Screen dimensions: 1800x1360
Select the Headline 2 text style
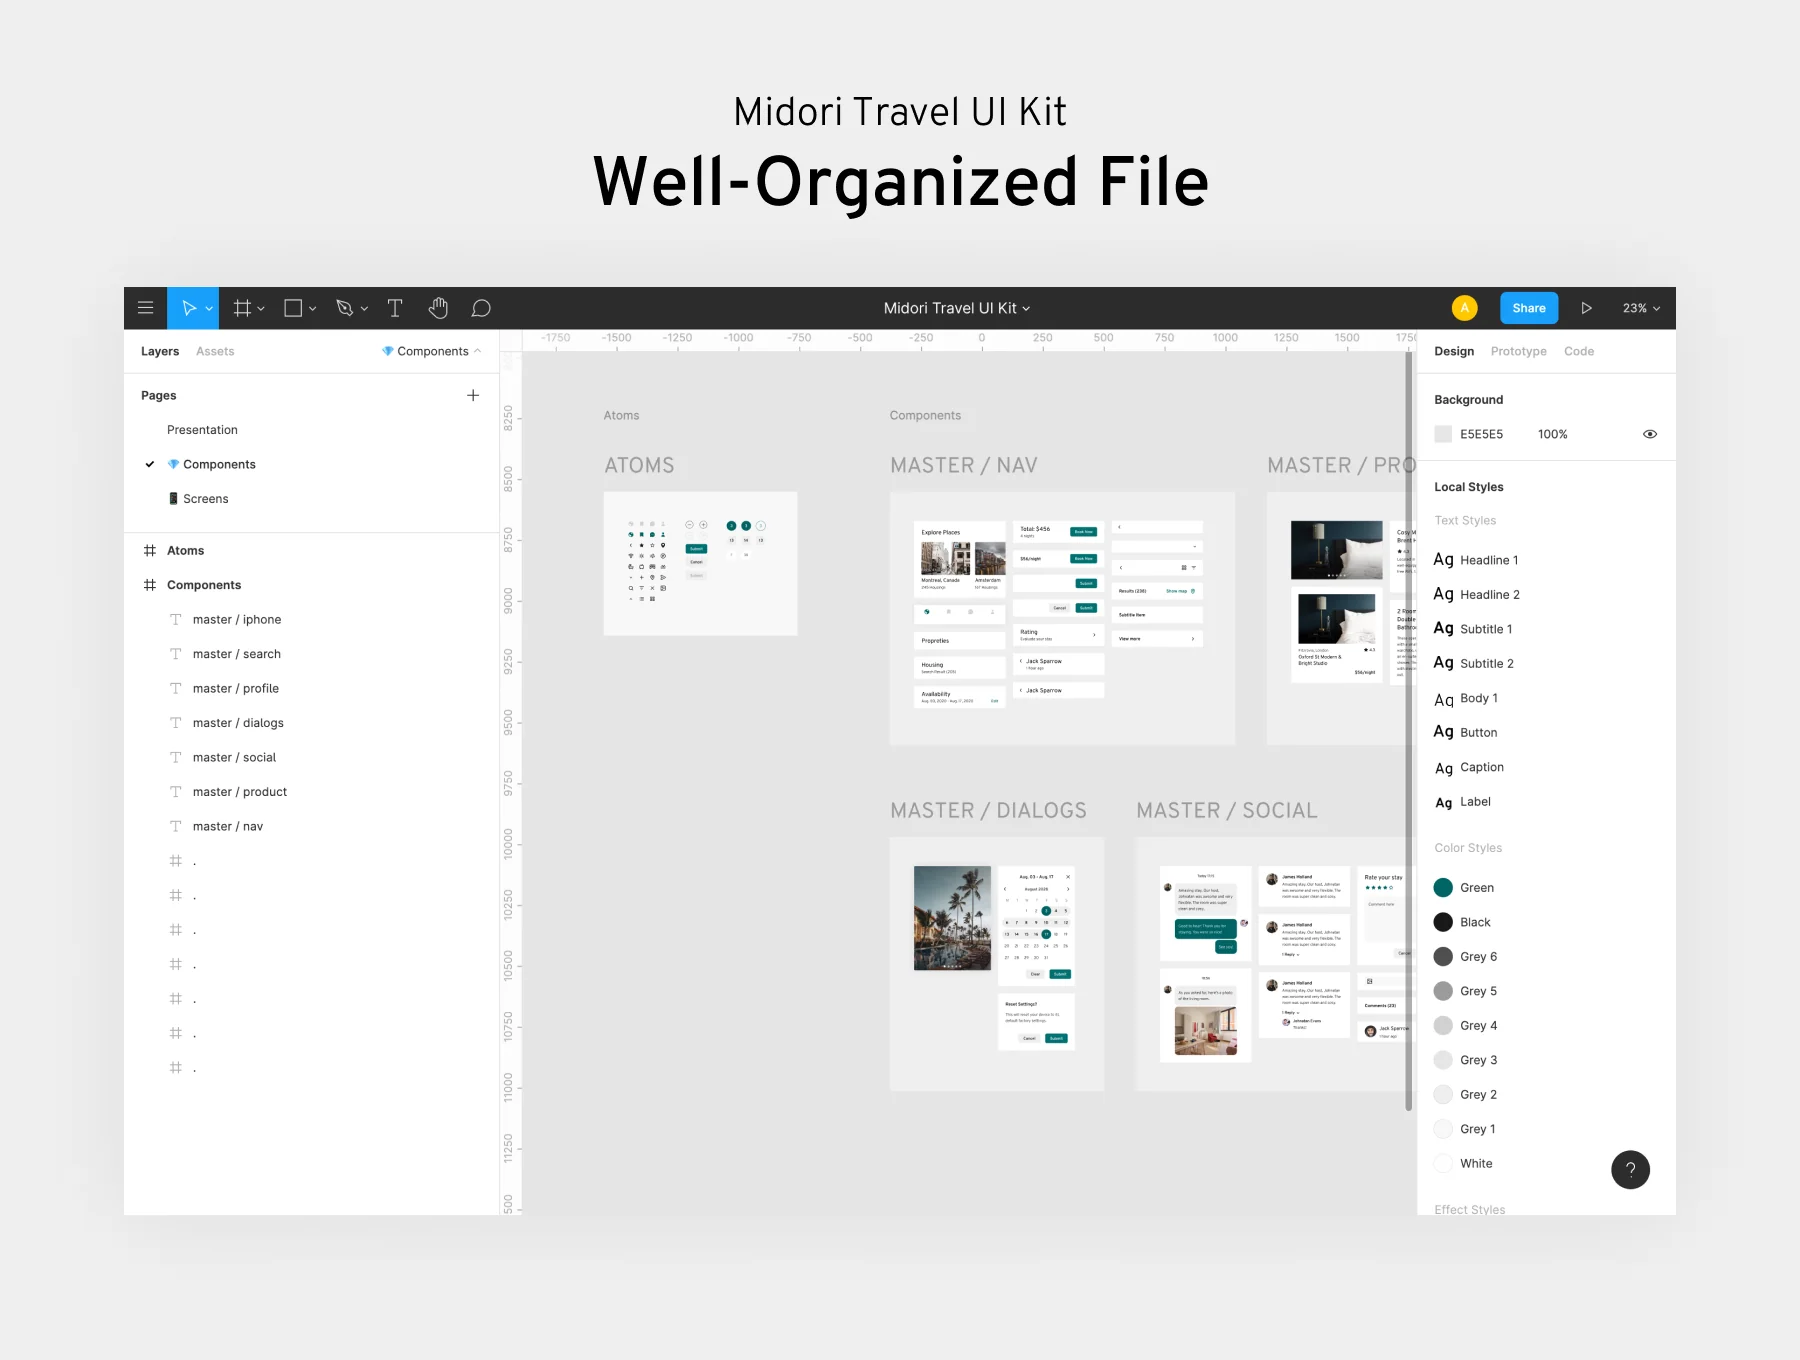(x=1477, y=594)
